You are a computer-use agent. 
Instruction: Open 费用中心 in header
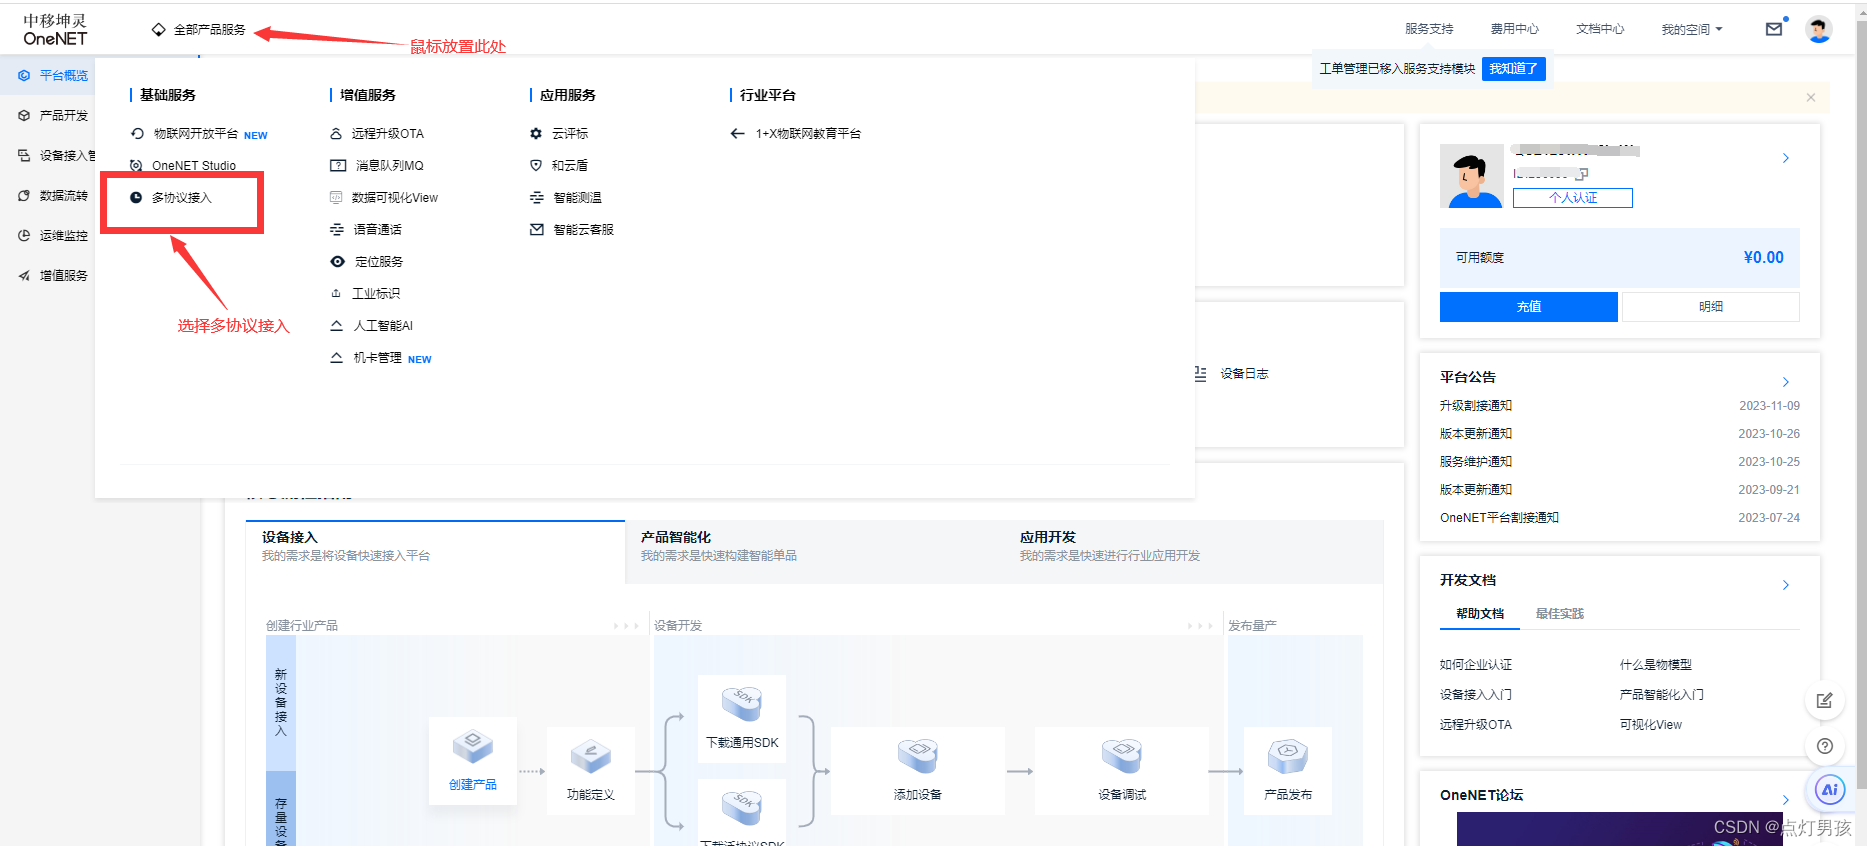(x=1515, y=29)
